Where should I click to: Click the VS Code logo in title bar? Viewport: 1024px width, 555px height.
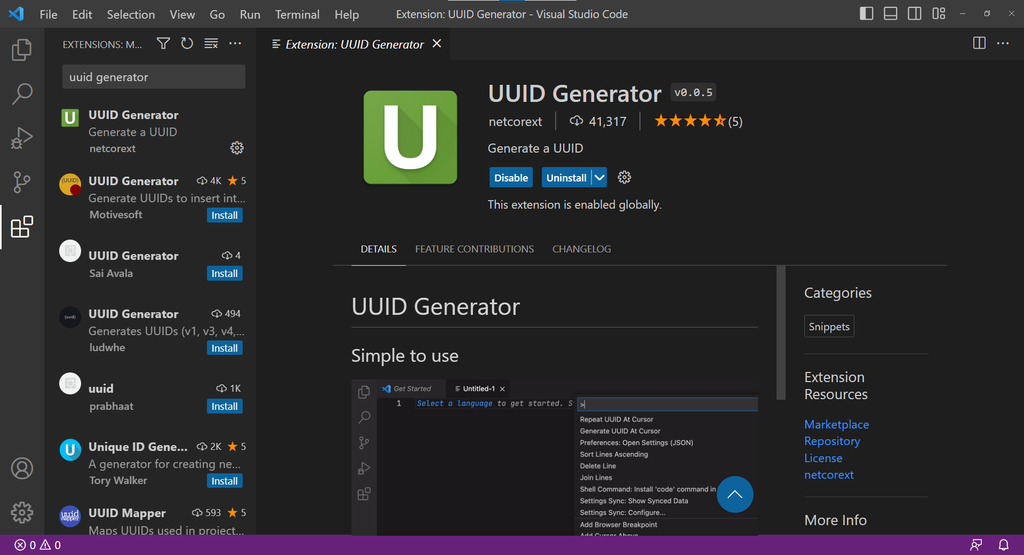16,14
